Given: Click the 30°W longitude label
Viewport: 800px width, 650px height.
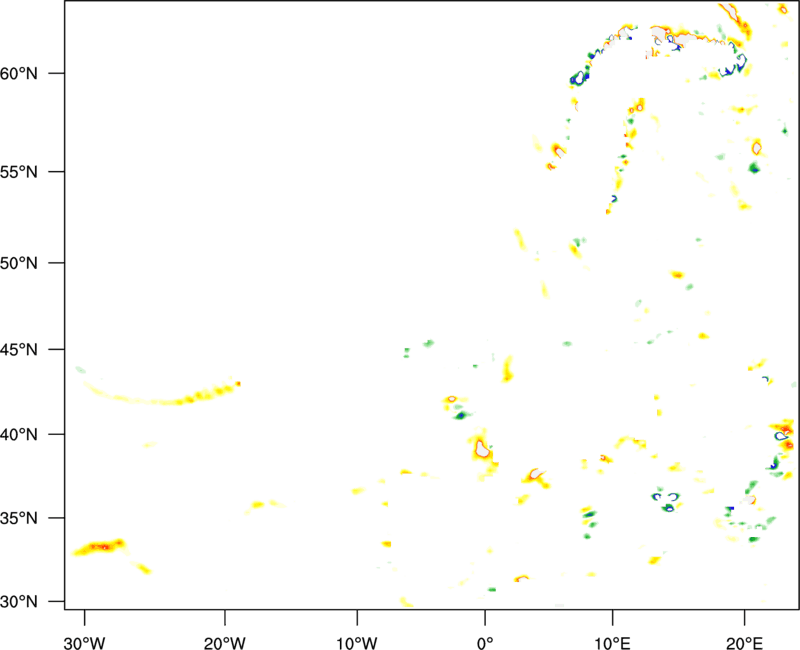Looking at the screenshot, I should (85, 643).
